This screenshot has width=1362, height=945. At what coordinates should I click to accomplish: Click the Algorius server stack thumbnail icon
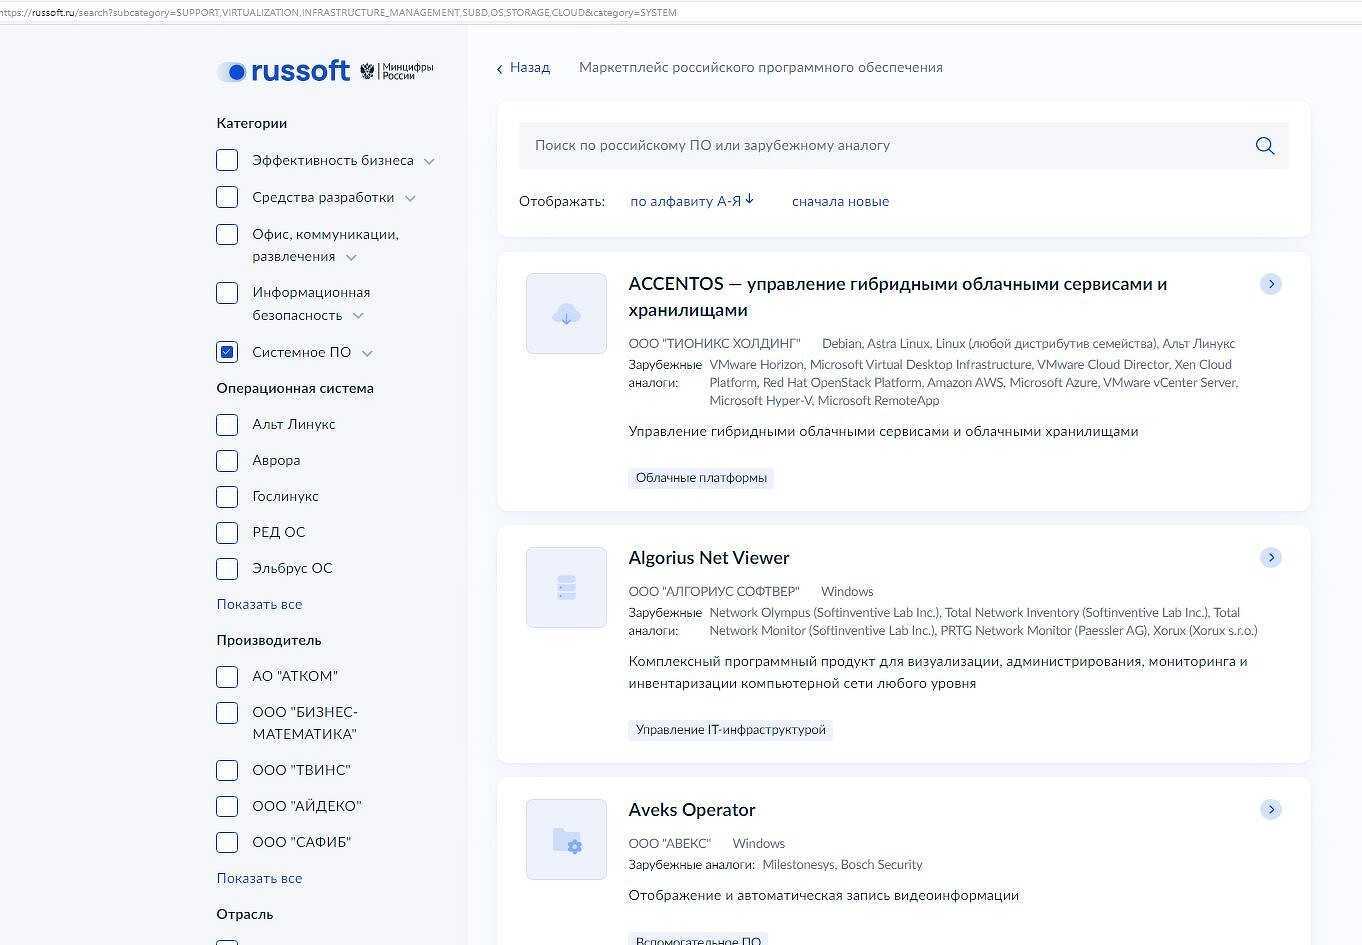point(566,588)
